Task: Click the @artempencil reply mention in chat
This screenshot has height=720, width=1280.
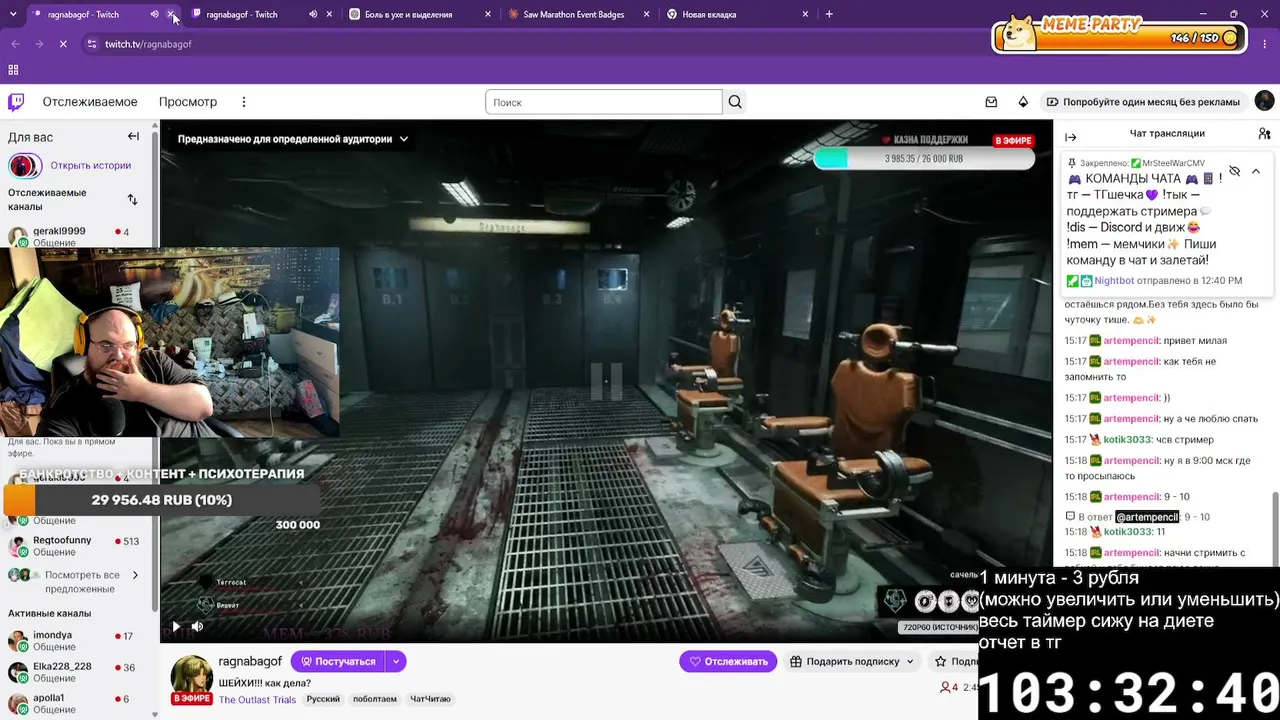Action: click(x=1147, y=517)
